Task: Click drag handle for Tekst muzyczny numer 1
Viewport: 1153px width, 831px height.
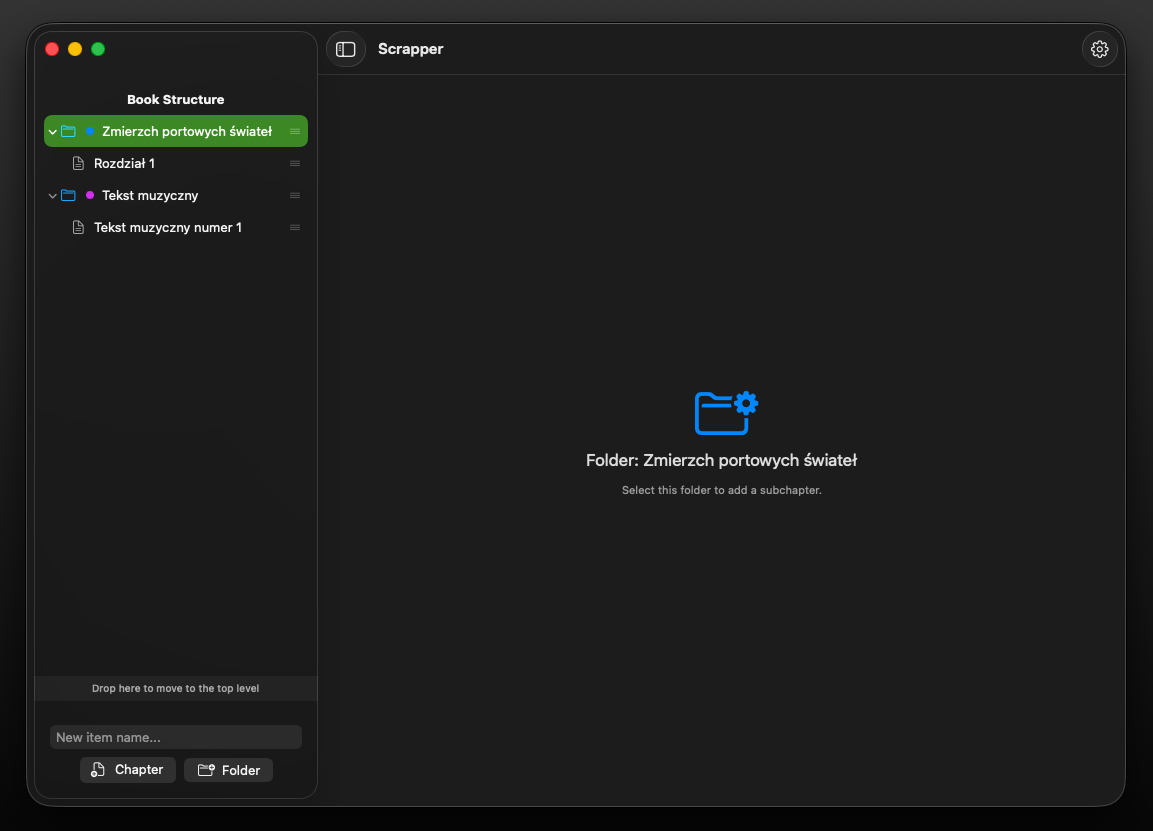Action: pyautogui.click(x=295, y=227)
